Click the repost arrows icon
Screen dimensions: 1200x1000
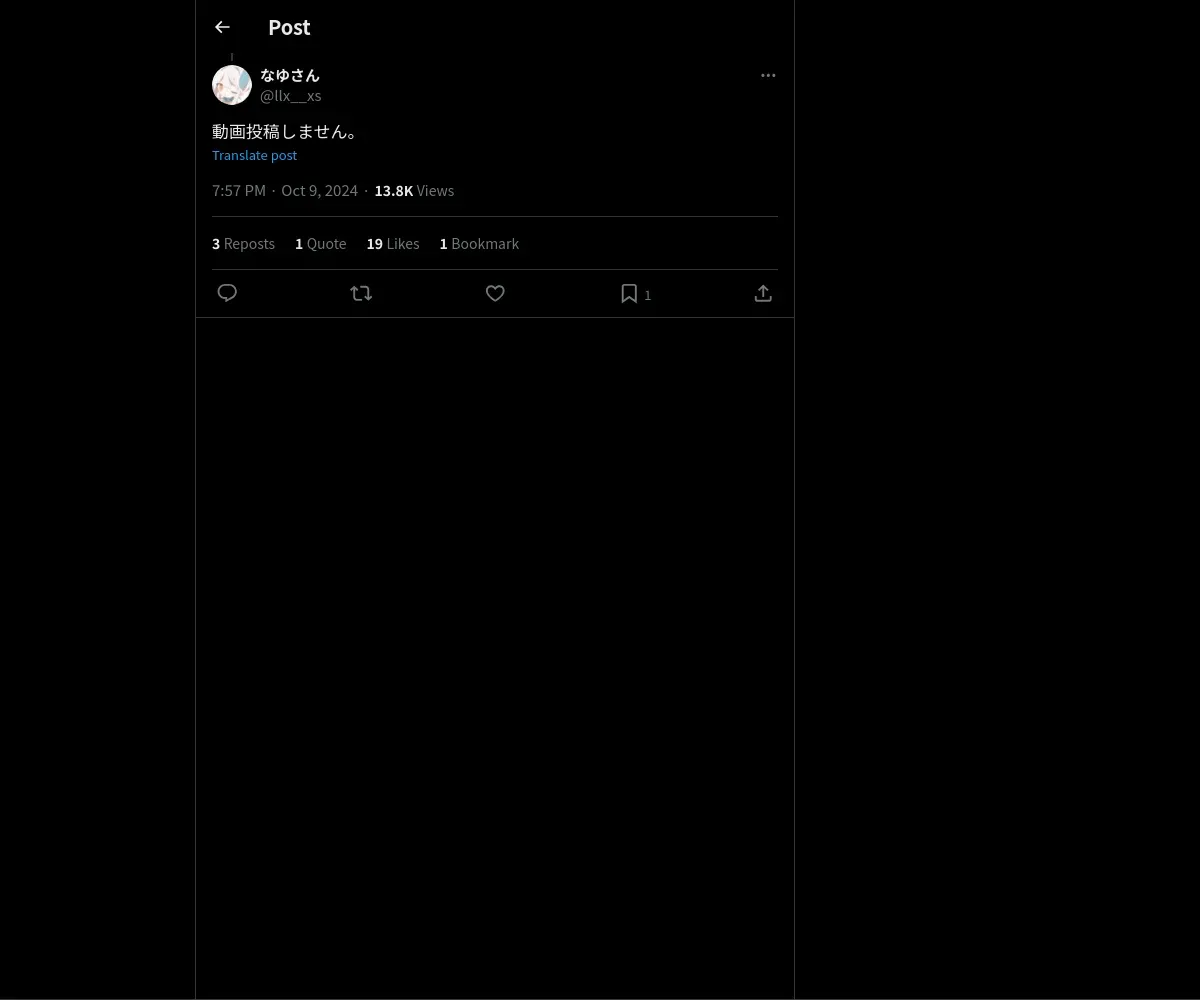[x=361, y=293]
